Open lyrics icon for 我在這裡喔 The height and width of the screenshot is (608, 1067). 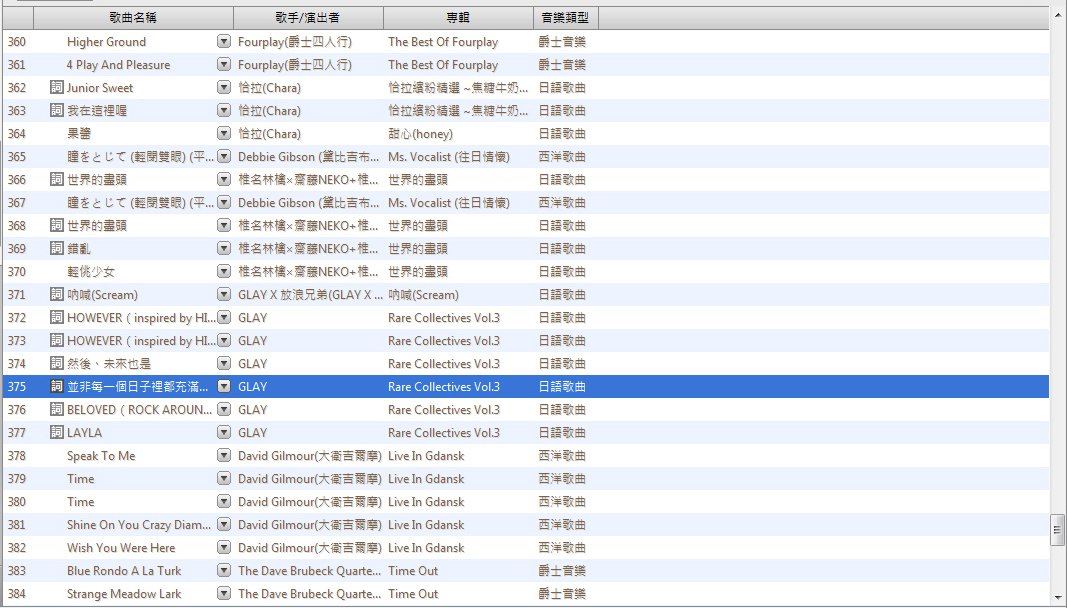pyautogui.click(x=57, y=110)
